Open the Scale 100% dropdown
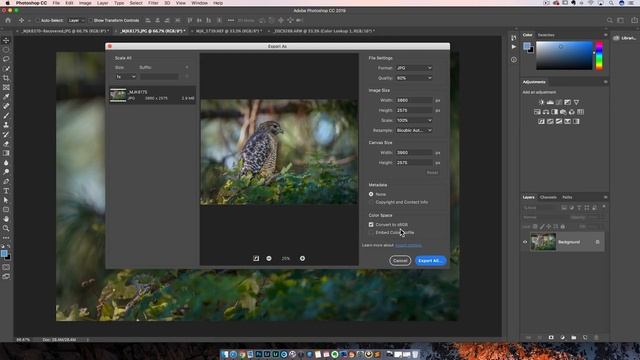This screenshot has height=360, width=640. point(414,120)
